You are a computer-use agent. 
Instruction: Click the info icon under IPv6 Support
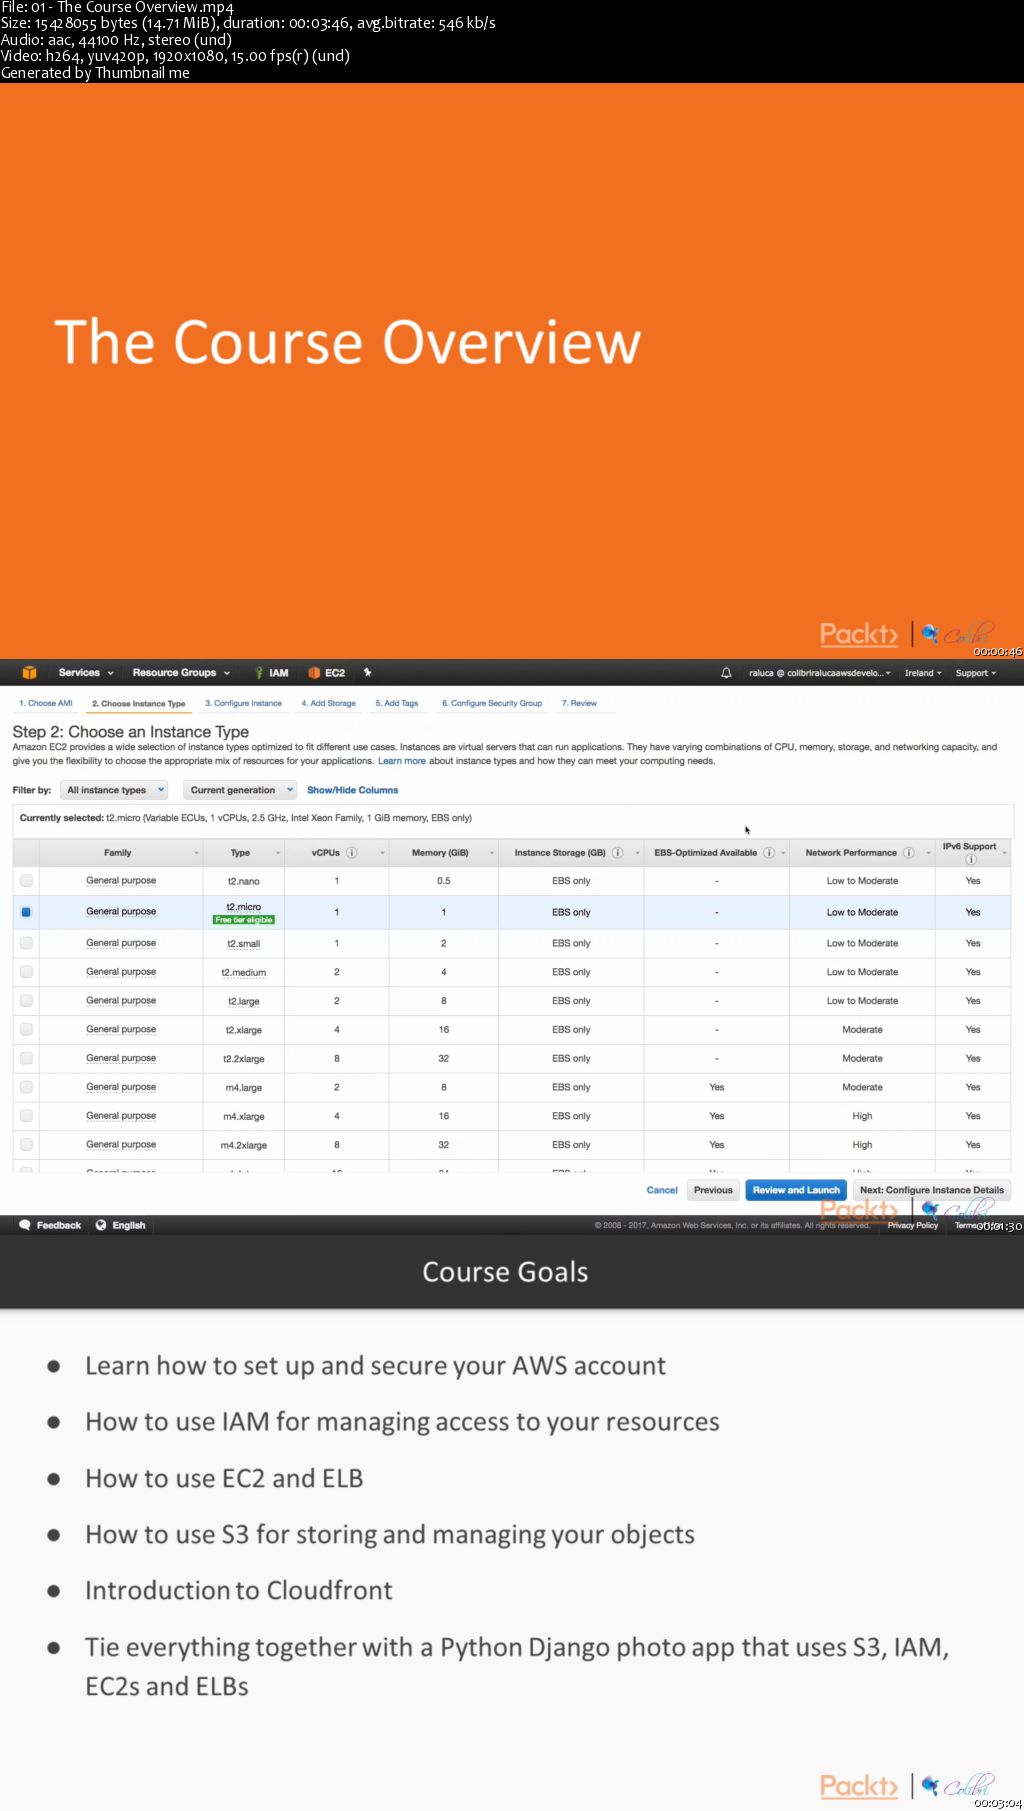[970, 859]
